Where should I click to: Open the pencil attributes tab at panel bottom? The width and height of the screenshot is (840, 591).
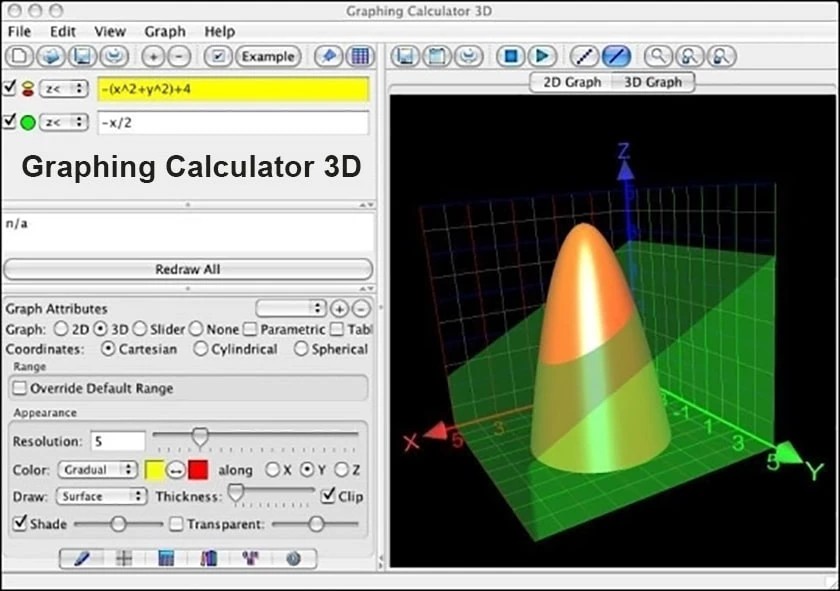[x=81, y=559]
